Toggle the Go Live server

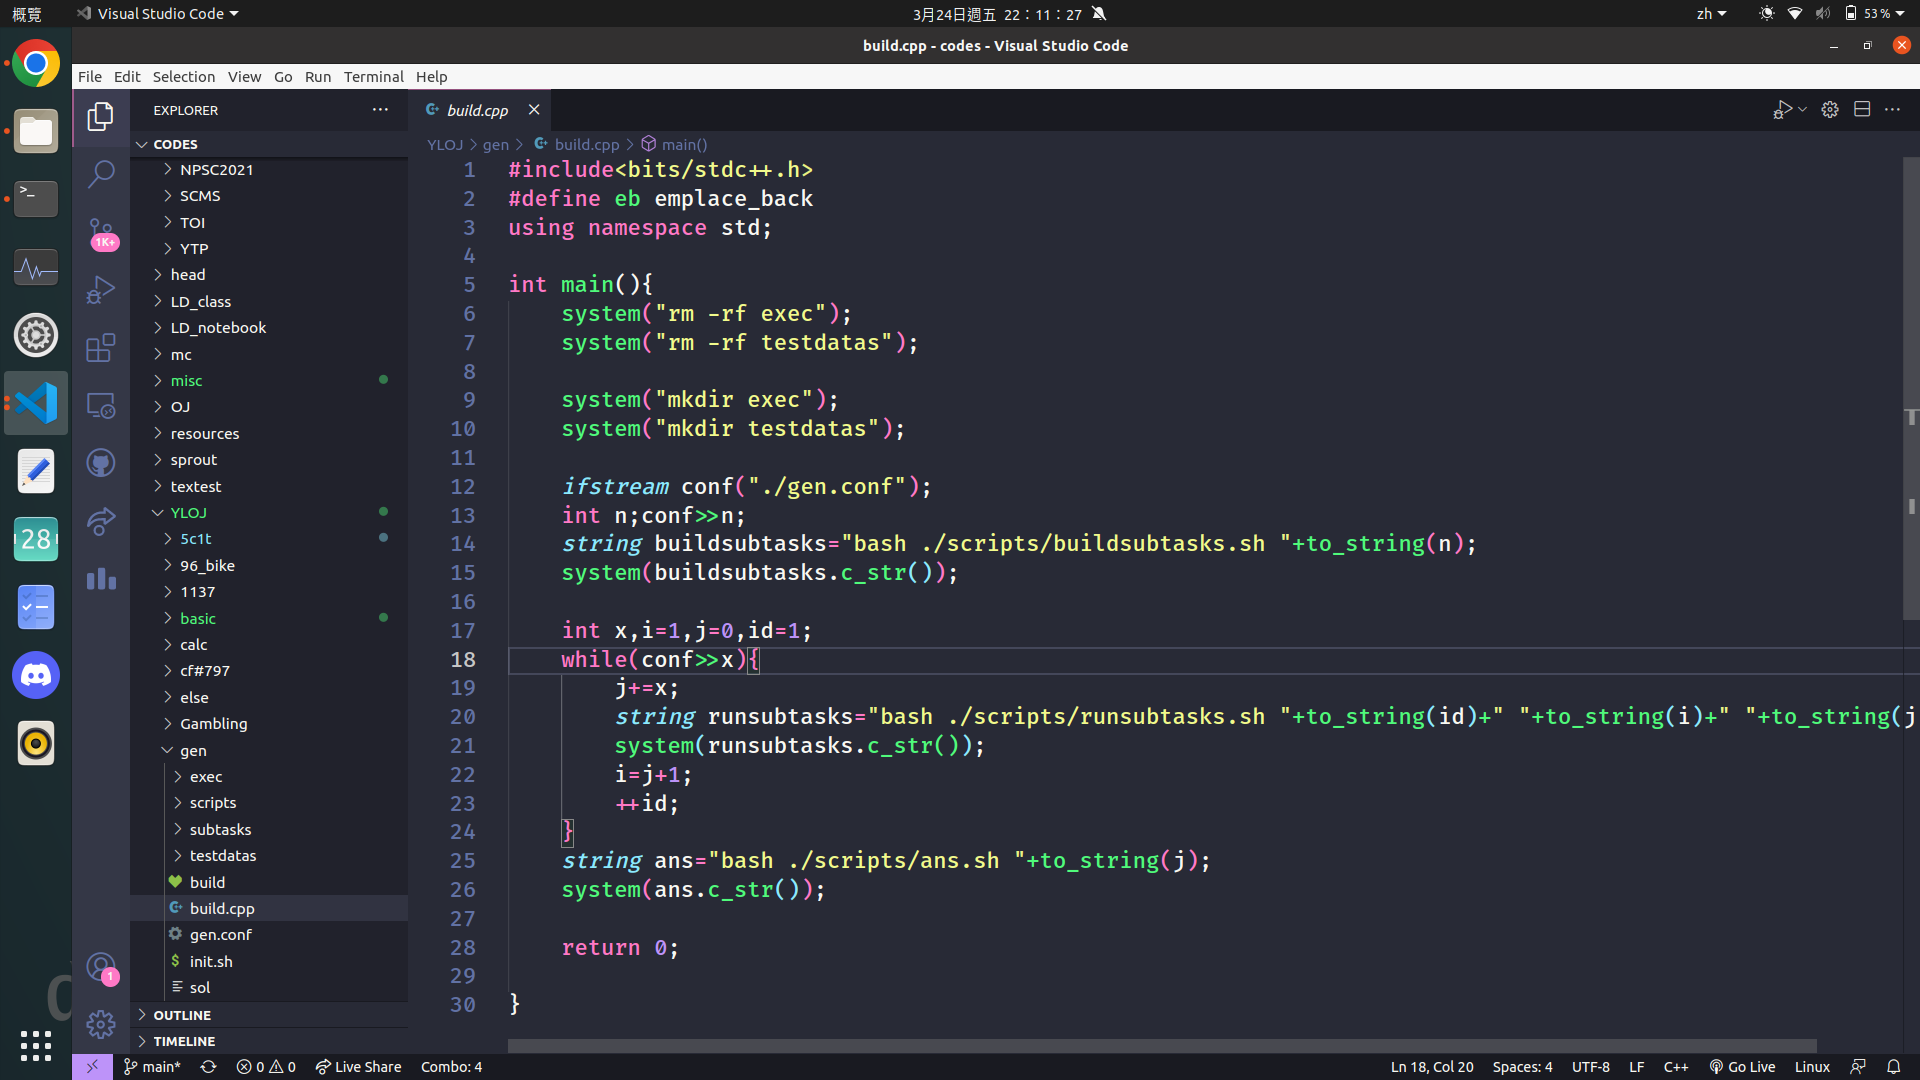click(x=1742, y=1067)
